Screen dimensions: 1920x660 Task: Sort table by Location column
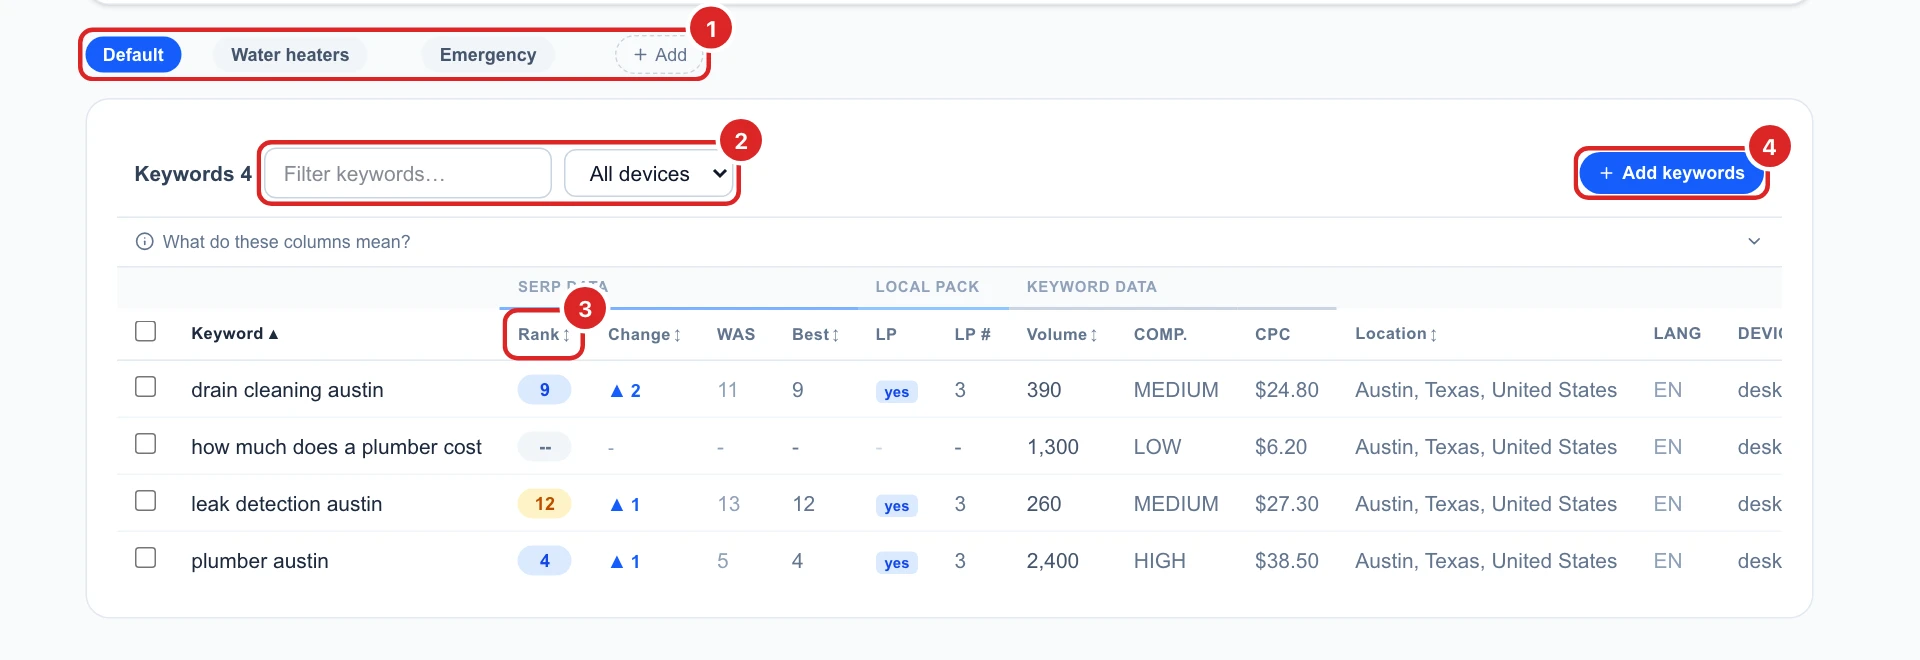pos(1397,334)
